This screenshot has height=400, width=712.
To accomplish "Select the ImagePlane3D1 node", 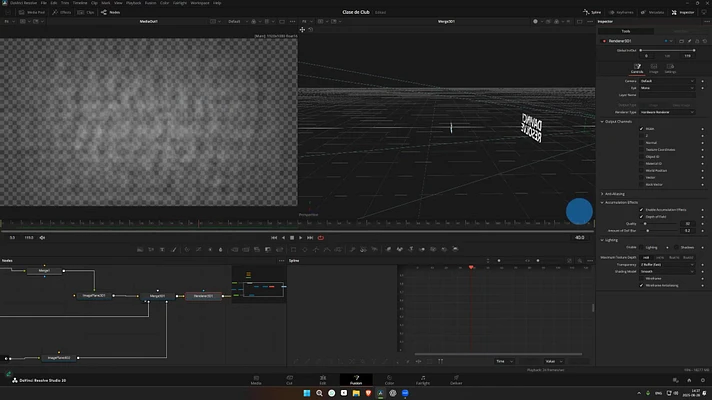I will click(x=95, y=296).
